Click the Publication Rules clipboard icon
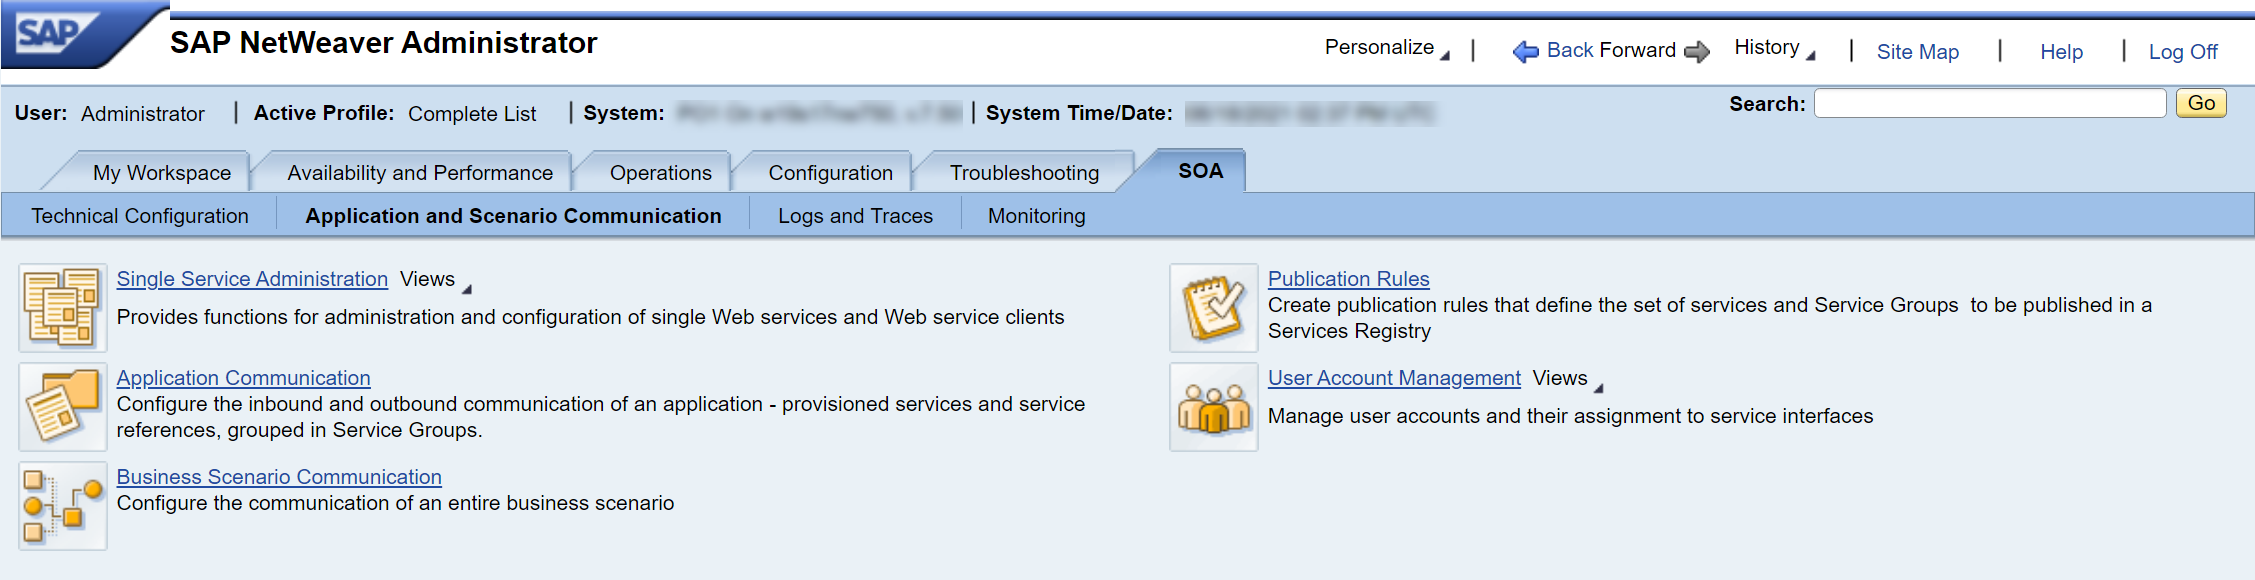The image size is (2255, 580). pyautogui.click(x=1213, y=307)
